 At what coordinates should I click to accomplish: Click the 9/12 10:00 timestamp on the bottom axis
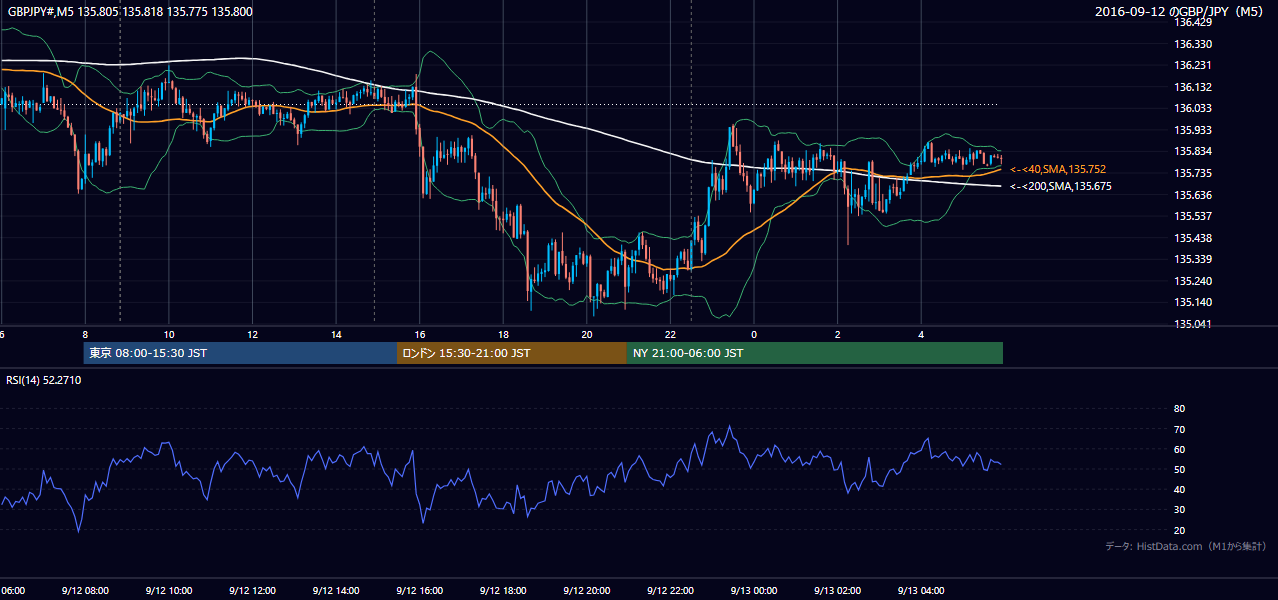click(168, 590)
